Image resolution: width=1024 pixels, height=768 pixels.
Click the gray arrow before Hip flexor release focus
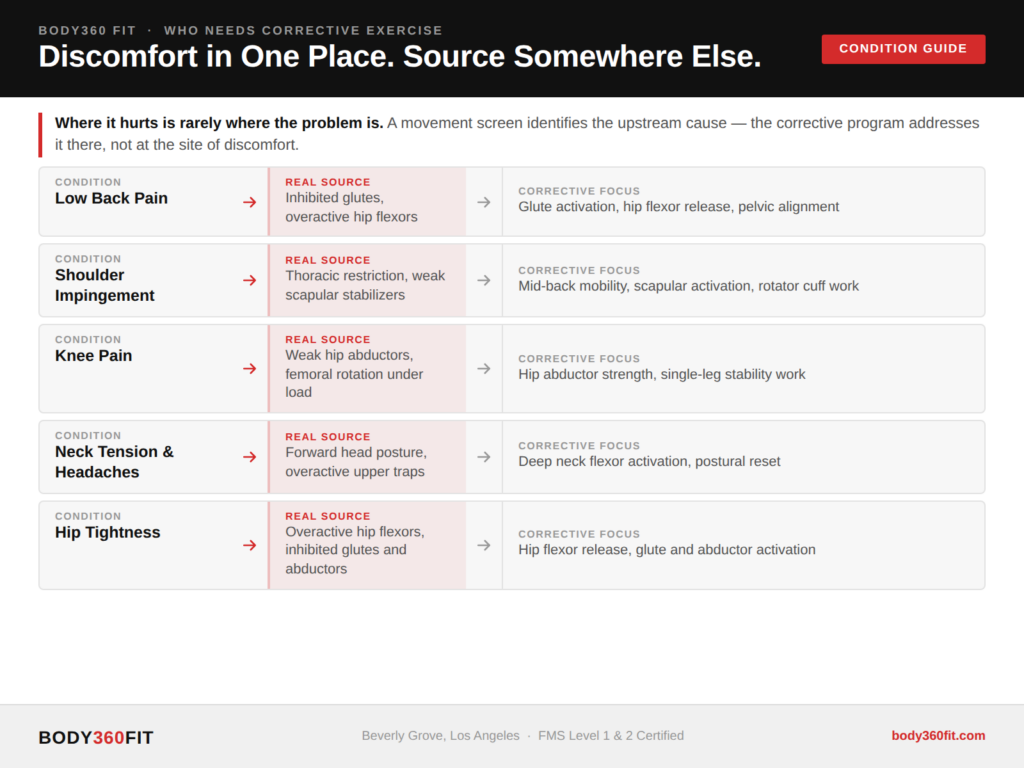pyautogui.click(x=484, y=545)
